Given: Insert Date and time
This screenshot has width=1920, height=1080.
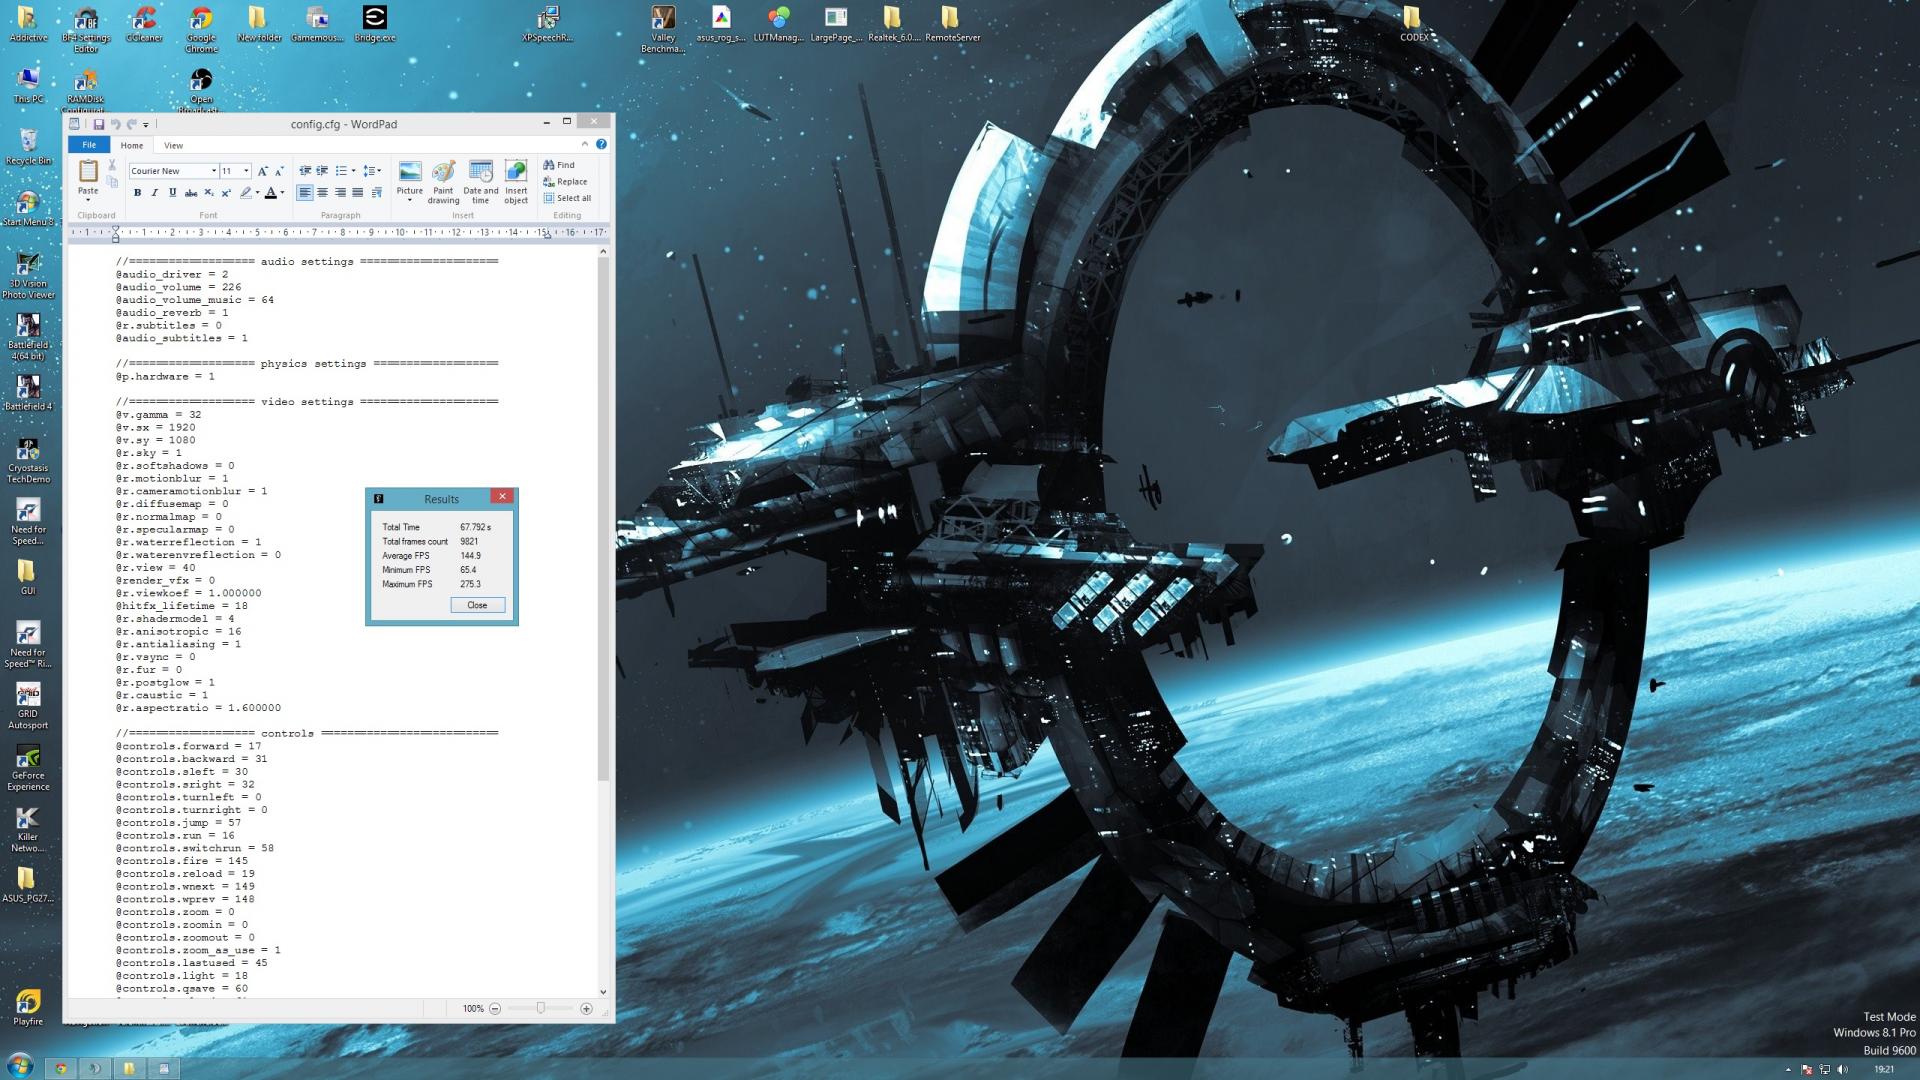Looking at the screenshot, I should (481, 181).
